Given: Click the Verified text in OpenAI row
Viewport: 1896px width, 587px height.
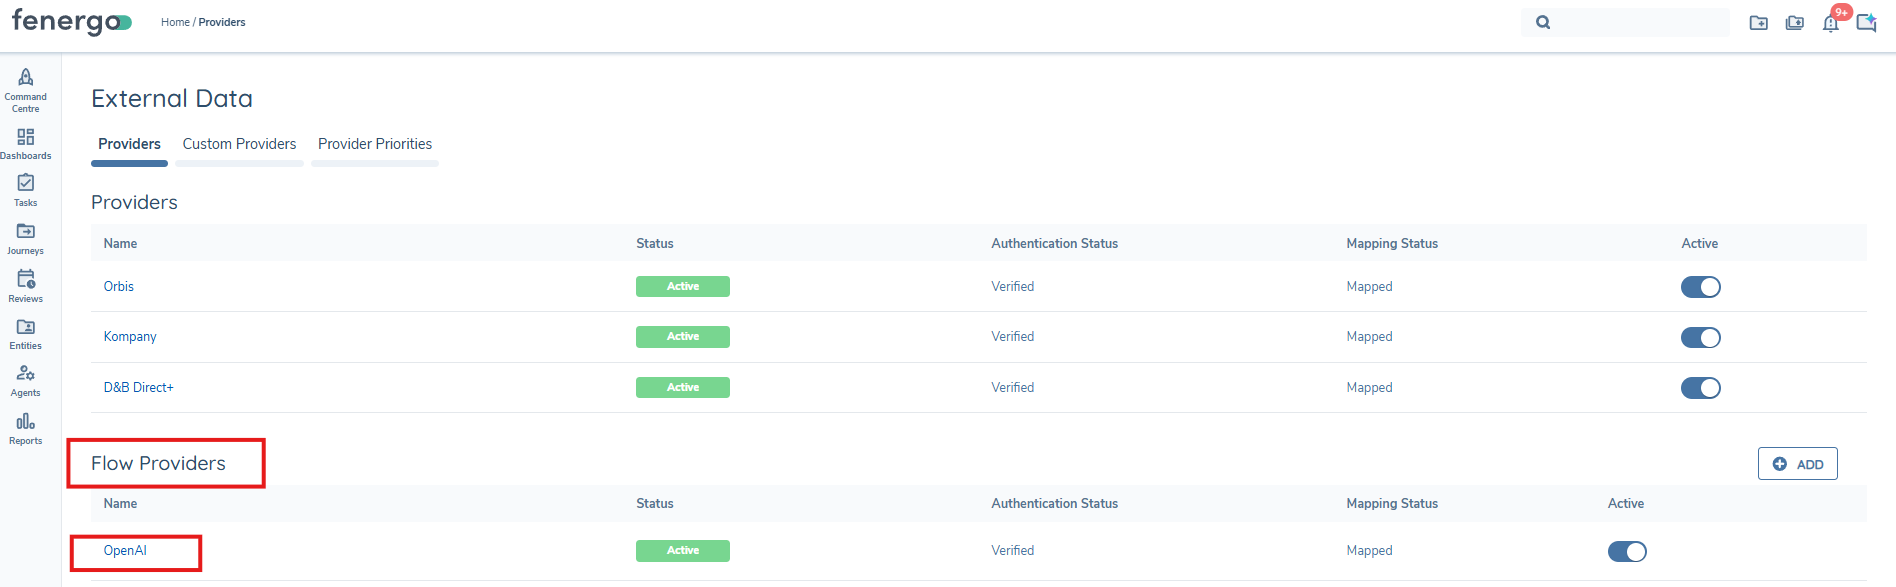Looking at the screenshot, I should pyautogui.click(x=1013, y=550).
